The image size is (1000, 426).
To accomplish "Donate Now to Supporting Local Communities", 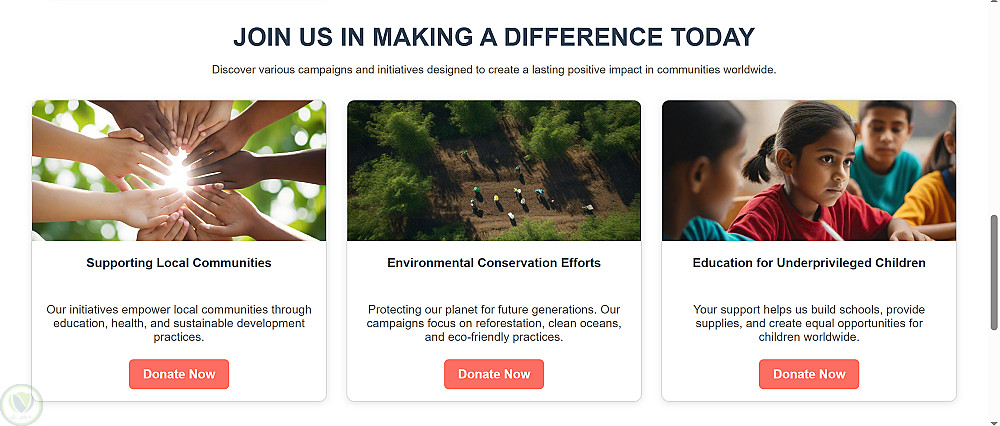I will point(179,374).
